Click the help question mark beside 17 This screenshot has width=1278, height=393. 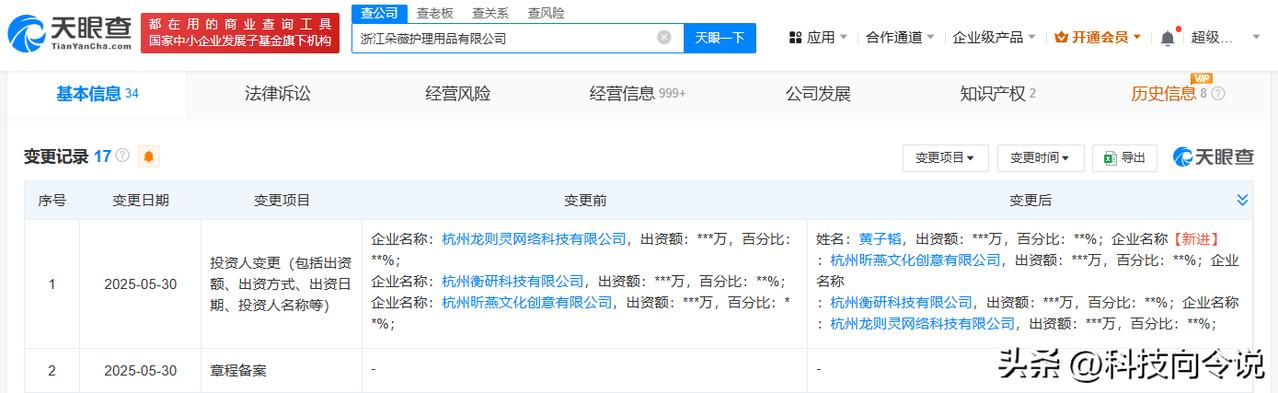[x=123, y=156]
